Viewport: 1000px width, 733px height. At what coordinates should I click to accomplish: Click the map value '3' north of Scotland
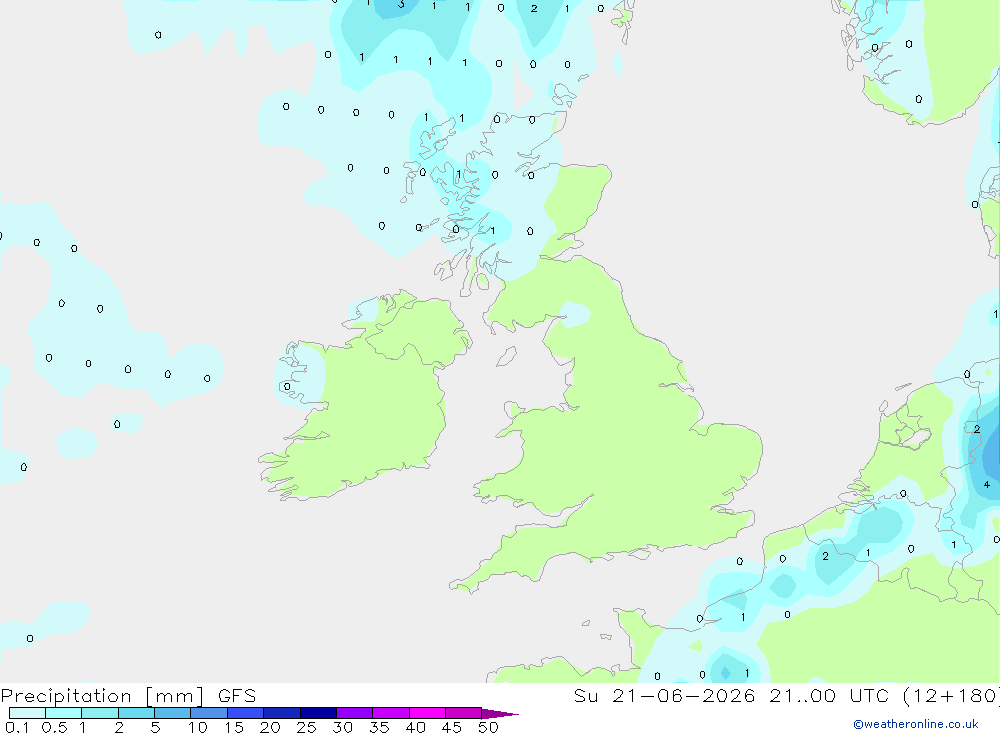[x=401, y=4]
